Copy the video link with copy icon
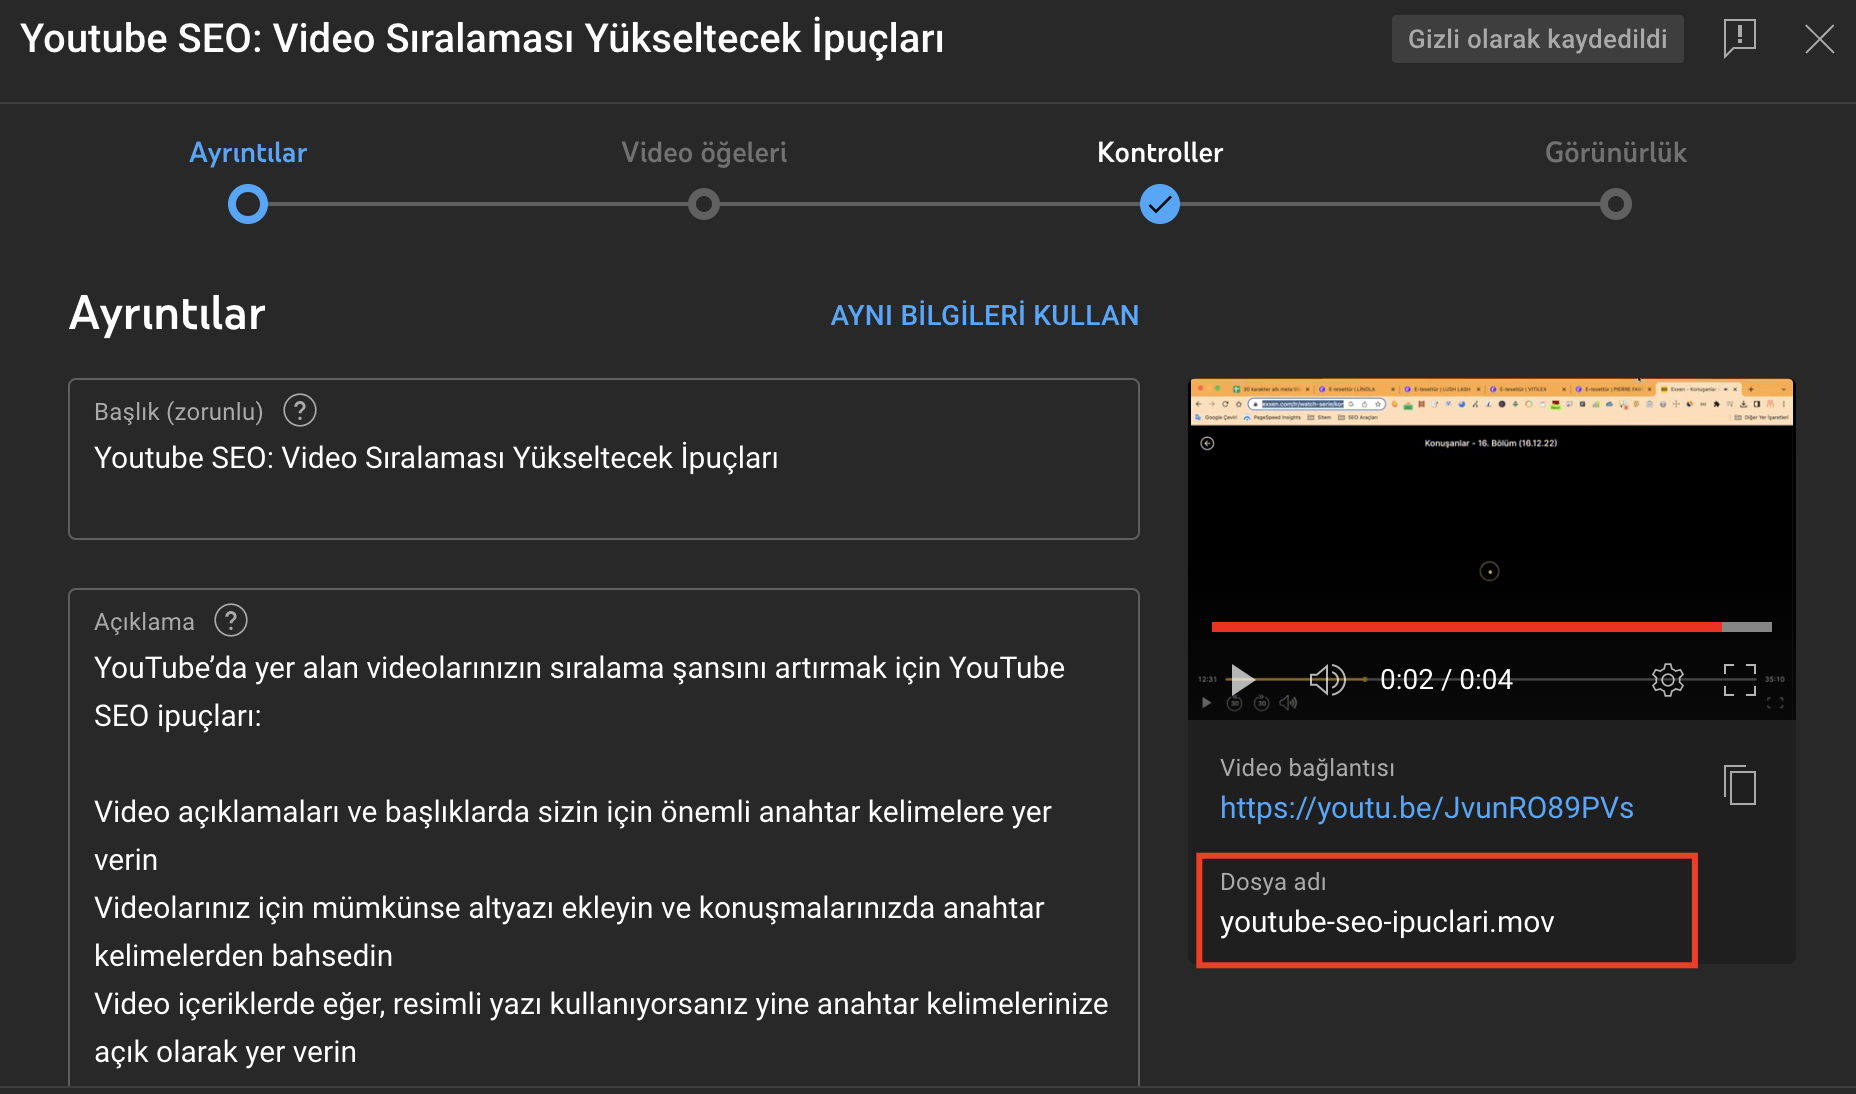Viewport: 1856px width, 1094px height. pyautogui.click(x=1740, y=785)
